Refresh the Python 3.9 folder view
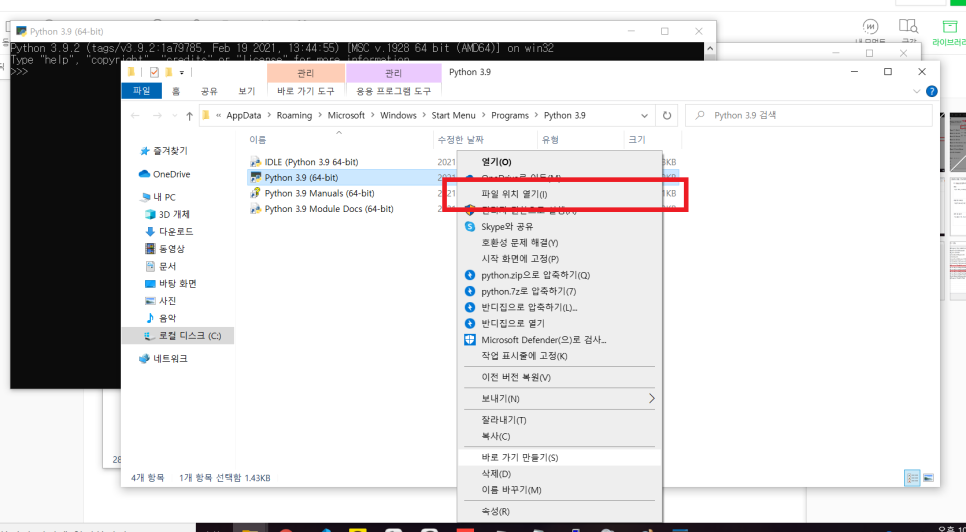Screen dimensions: 966x532 [667, 115]
